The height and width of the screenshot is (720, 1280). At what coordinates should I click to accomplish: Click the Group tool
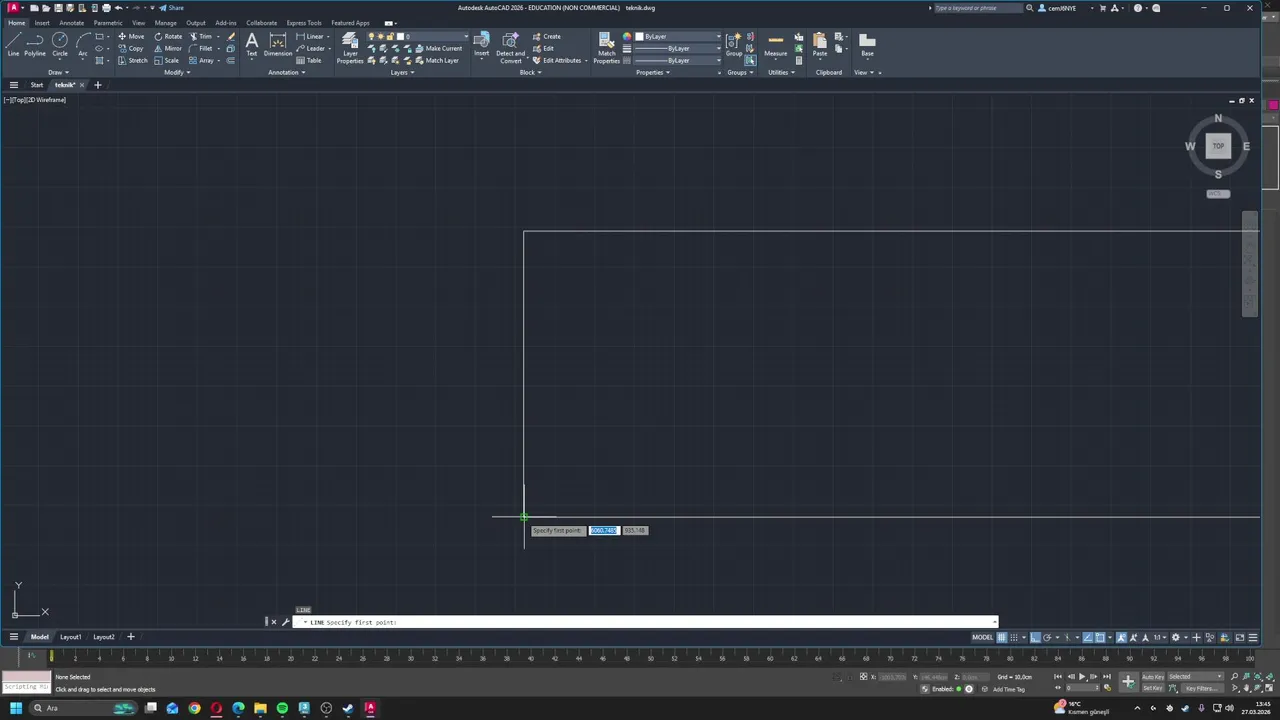tap(734, 46)
